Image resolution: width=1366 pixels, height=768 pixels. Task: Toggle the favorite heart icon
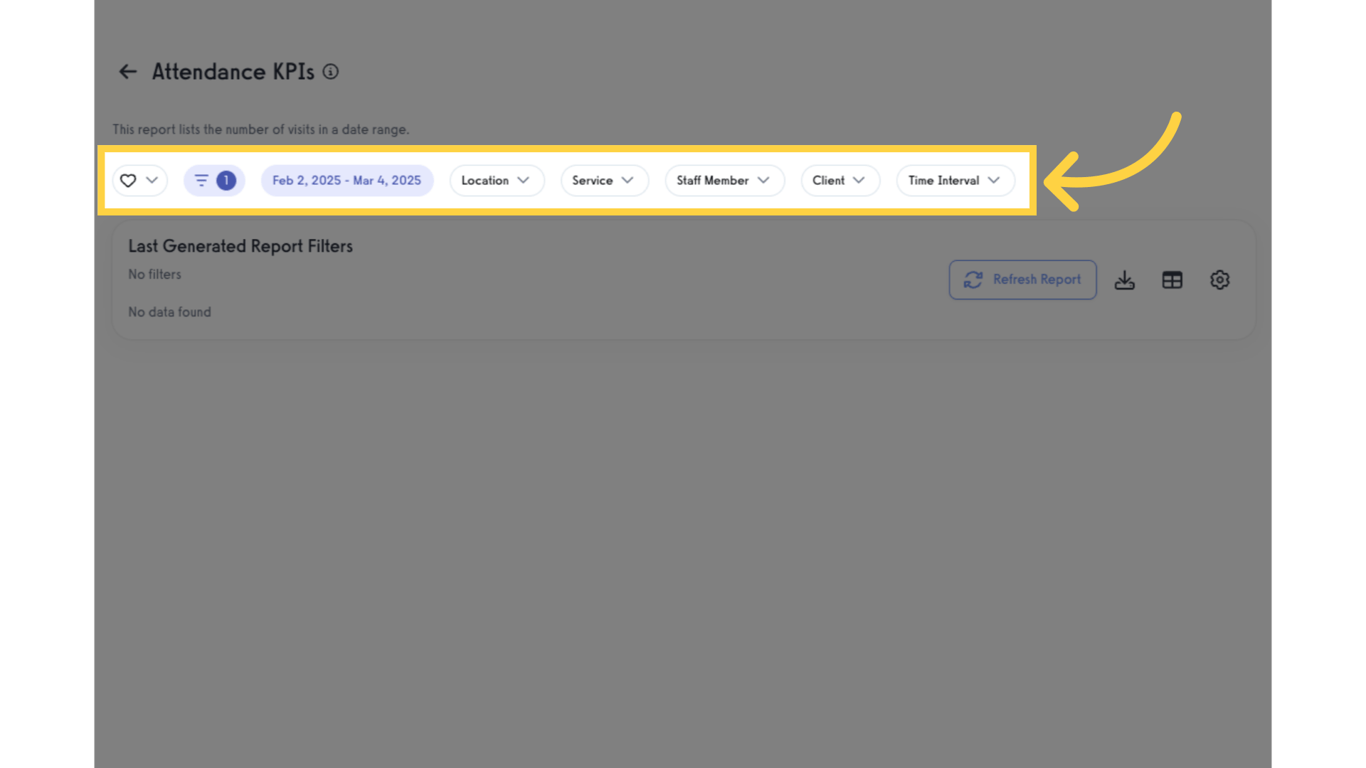[x=128, y=180]
